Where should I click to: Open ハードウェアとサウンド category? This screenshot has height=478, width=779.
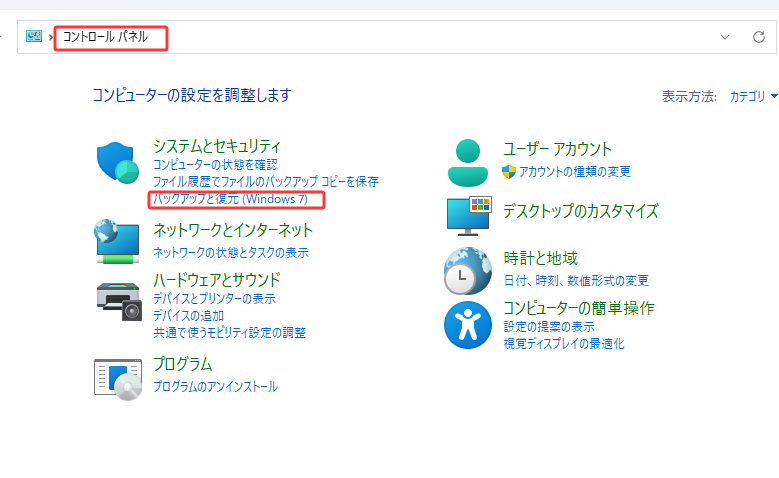[217, 280]
